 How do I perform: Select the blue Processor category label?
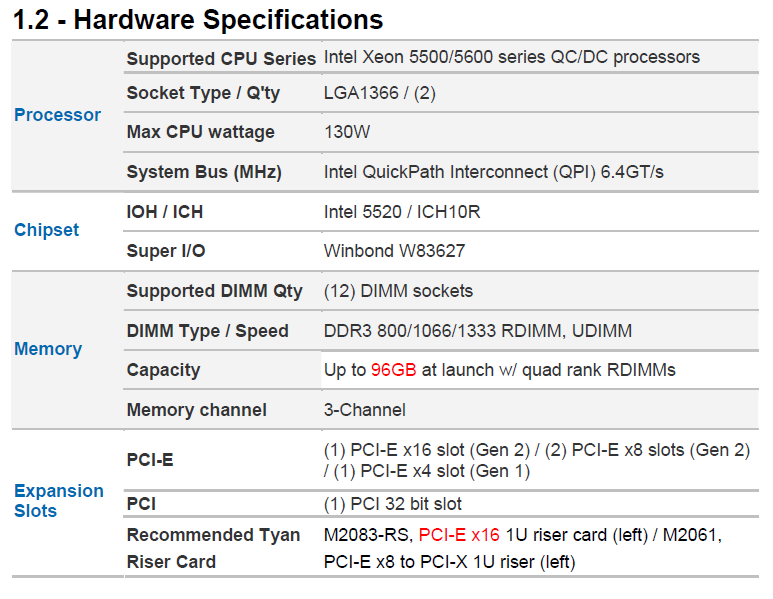57,115
